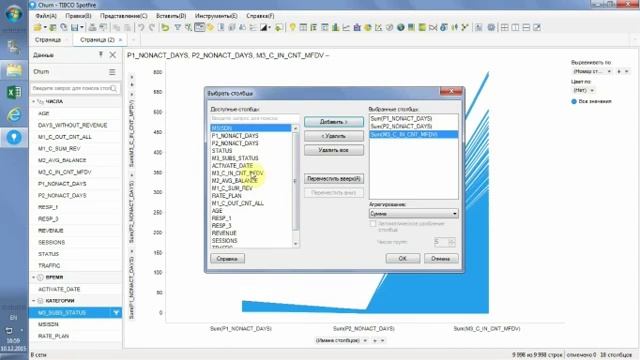Switch to the first Страница tab
This screenshot has width=640, height=360.
coord(48,40)
